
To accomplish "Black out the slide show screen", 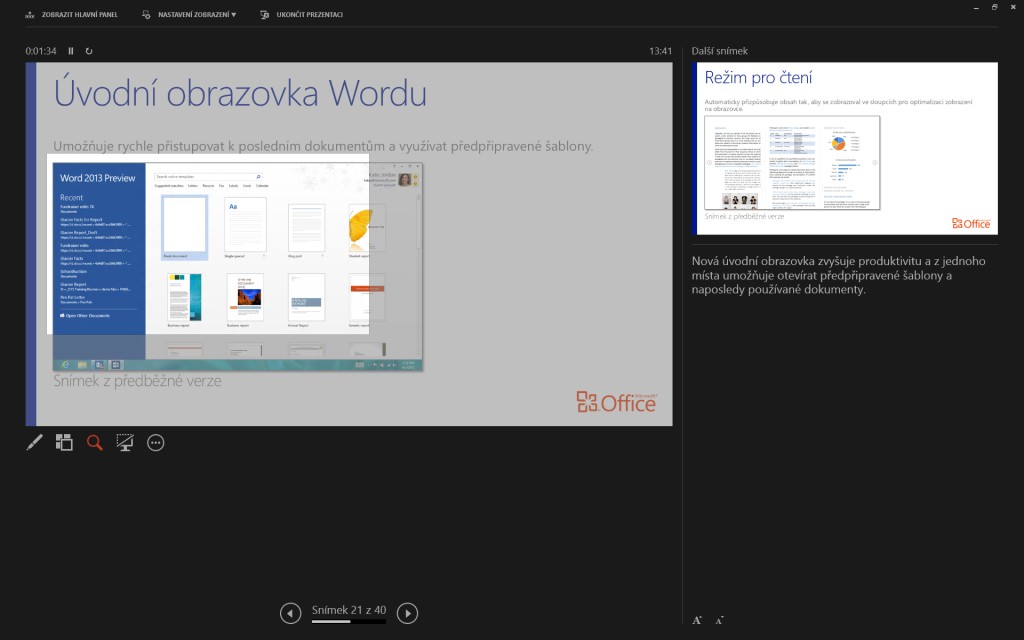I will click(125, 443).
